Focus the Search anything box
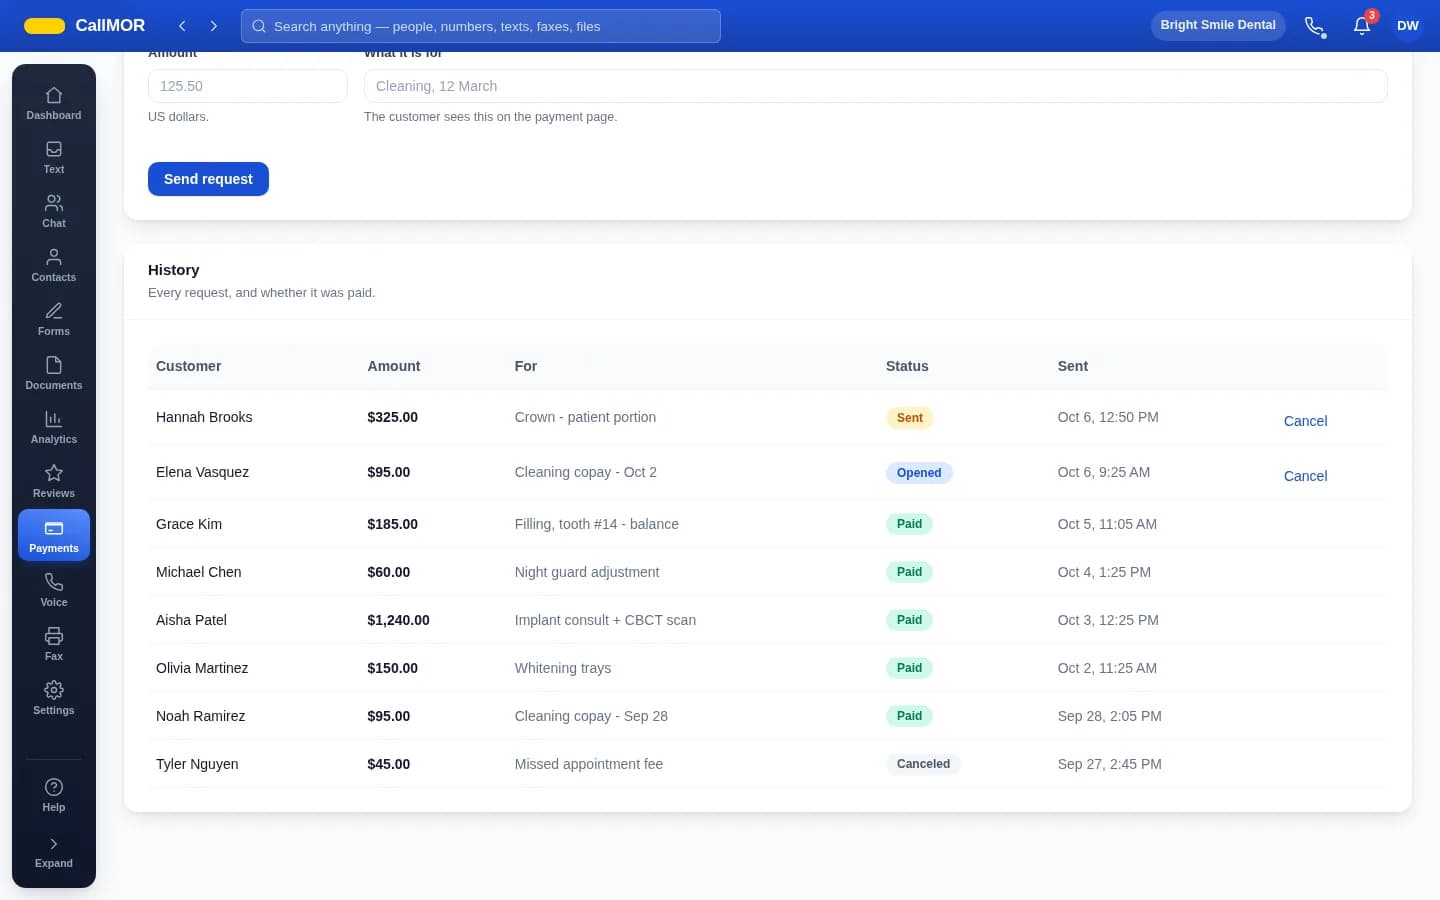The width and height of the screenshot is (1440, 900). point(481,26)
